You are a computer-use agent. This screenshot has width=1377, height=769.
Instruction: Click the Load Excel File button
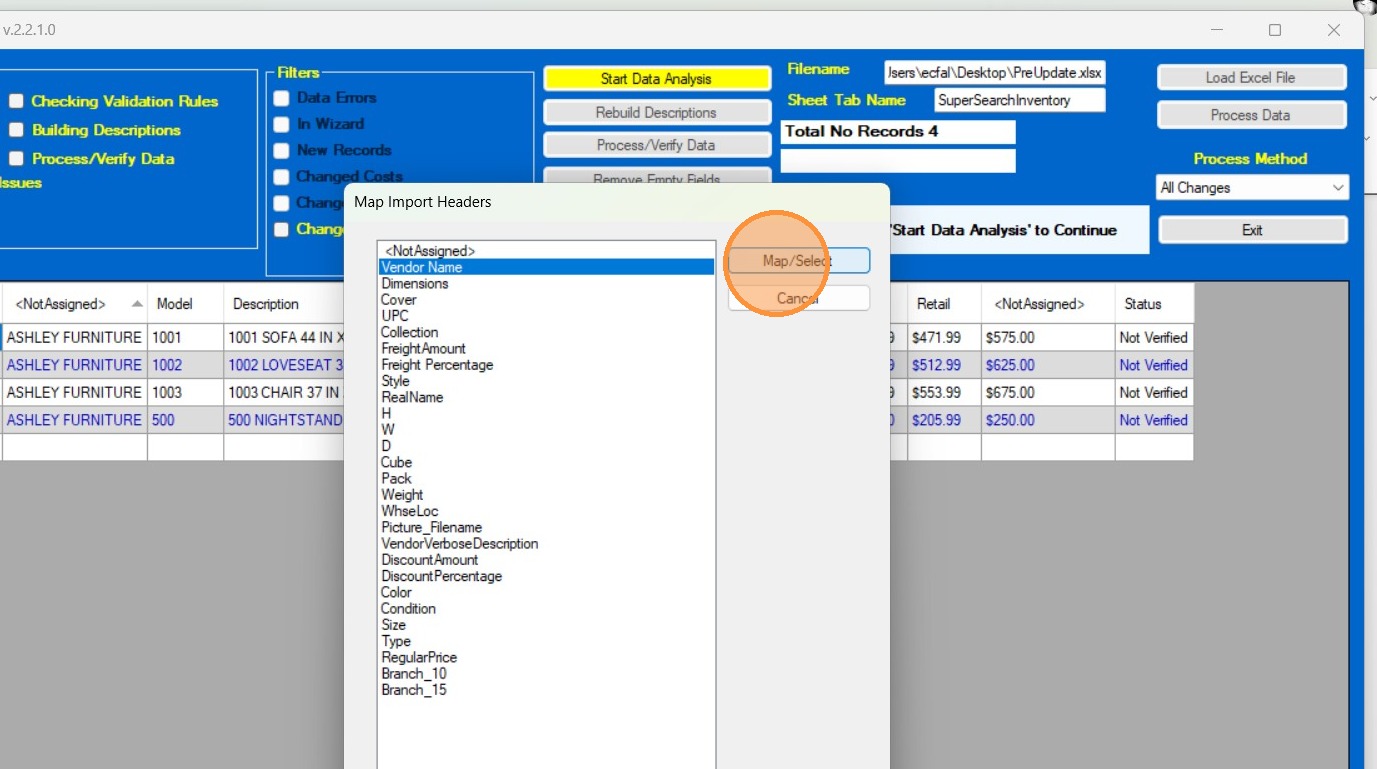(x=1250, y=78)
